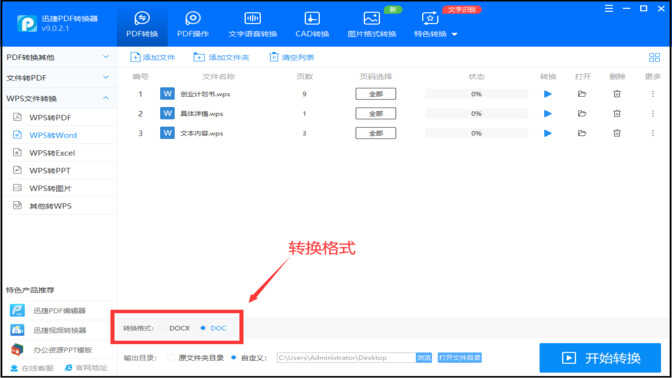672x378 pixels.
Task: Start converting file in row 1
Action: pyautogui.click(x=547, y=94)
